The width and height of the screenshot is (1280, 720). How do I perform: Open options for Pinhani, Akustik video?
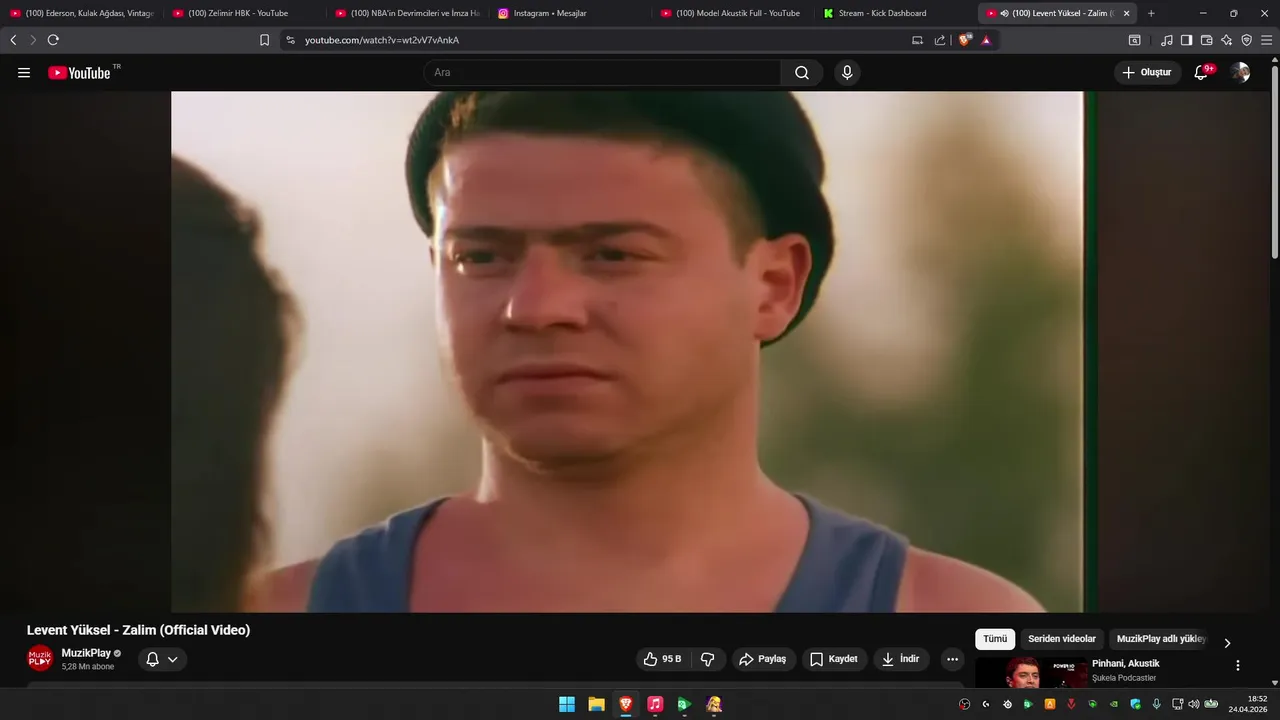coord(1237,665)
